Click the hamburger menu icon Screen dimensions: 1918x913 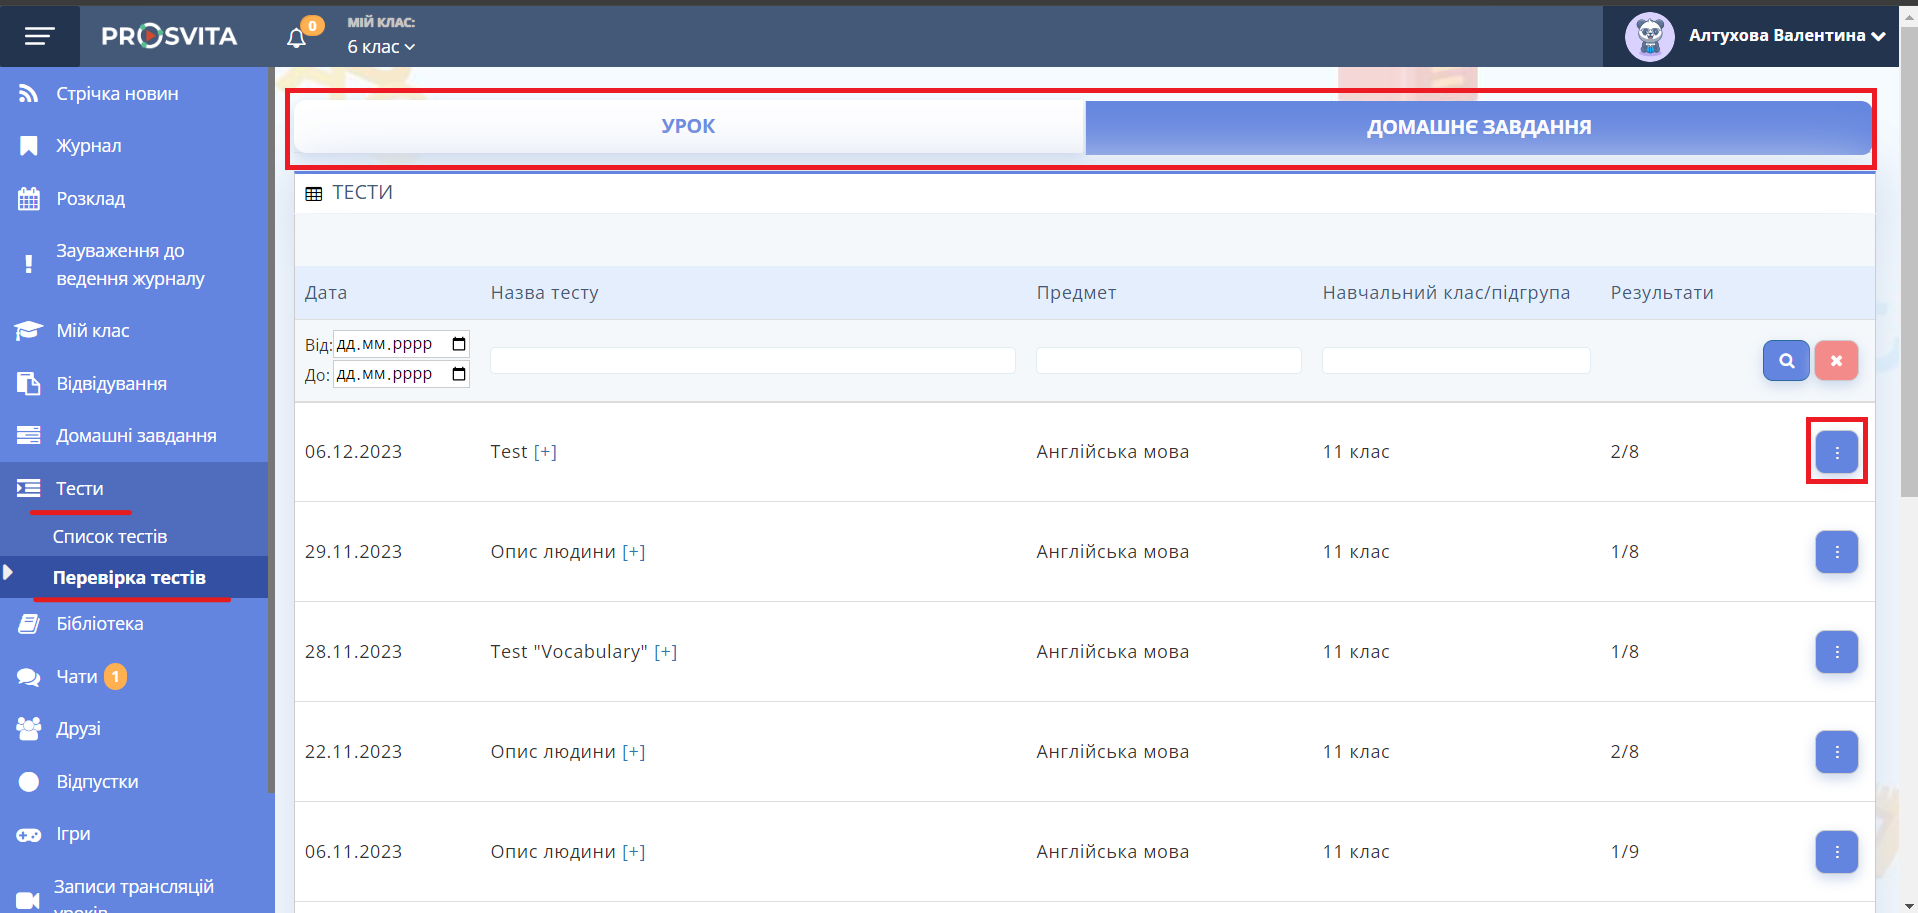(x=39, y=37)
